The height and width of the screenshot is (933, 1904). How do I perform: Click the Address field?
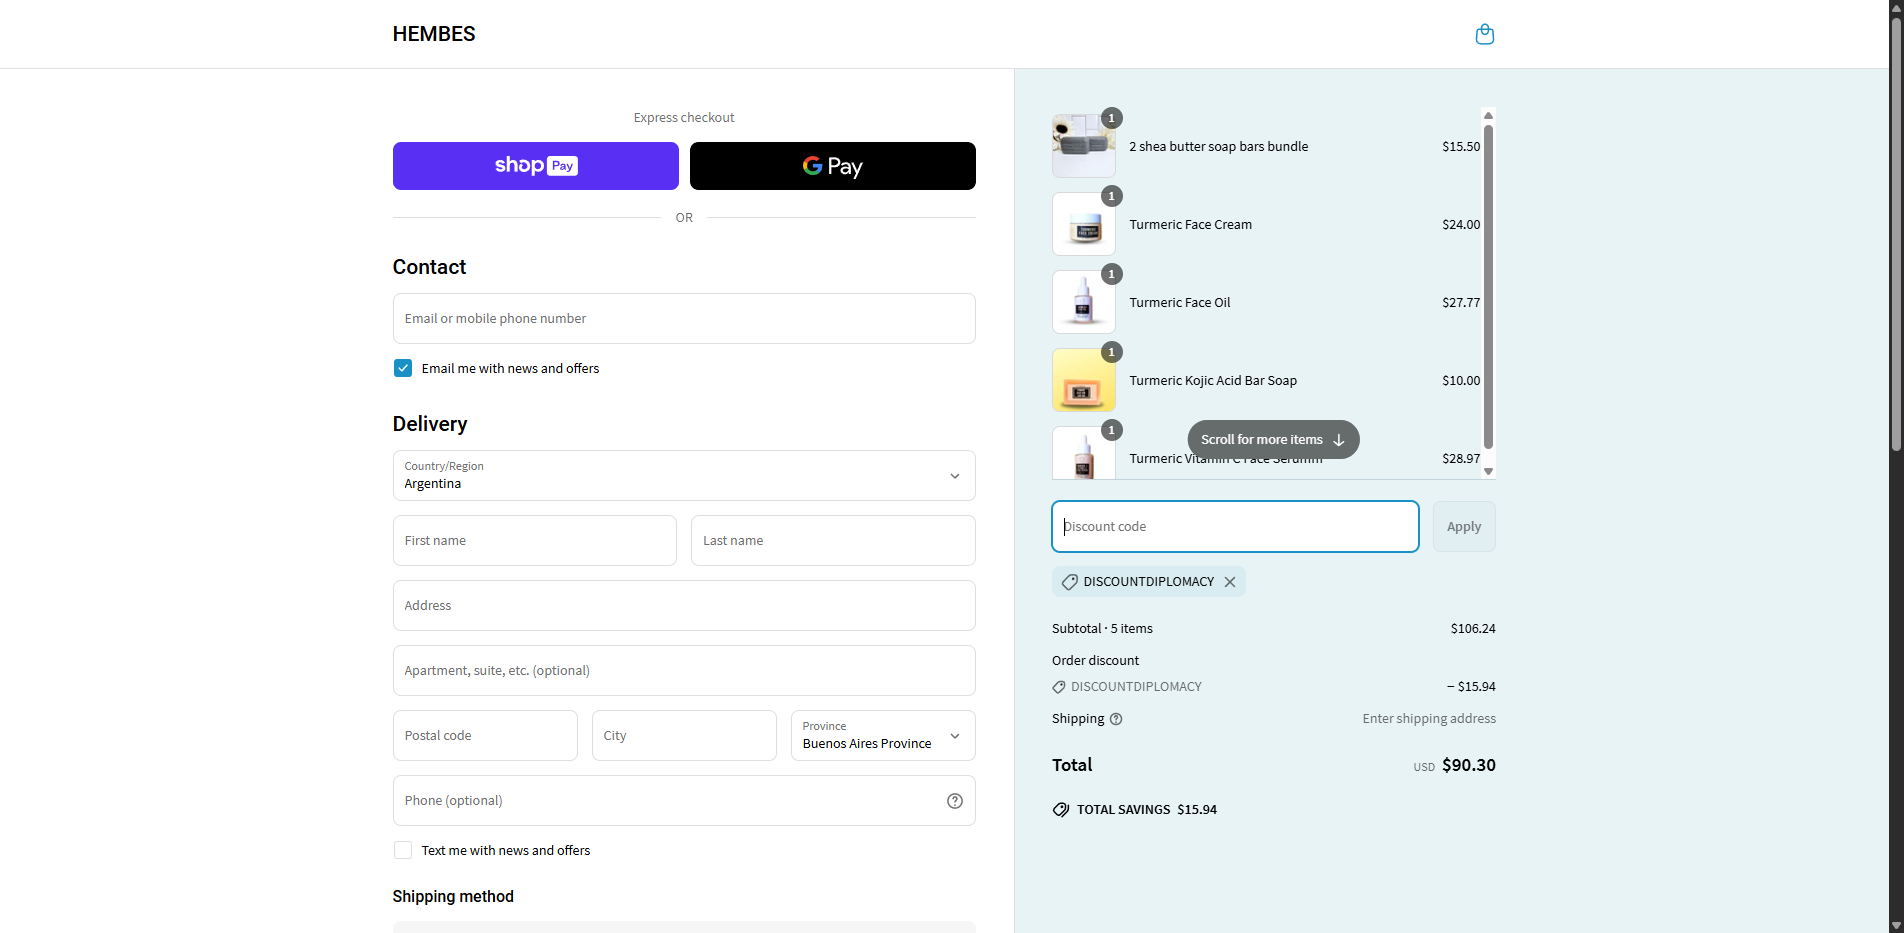pos(684,606)
